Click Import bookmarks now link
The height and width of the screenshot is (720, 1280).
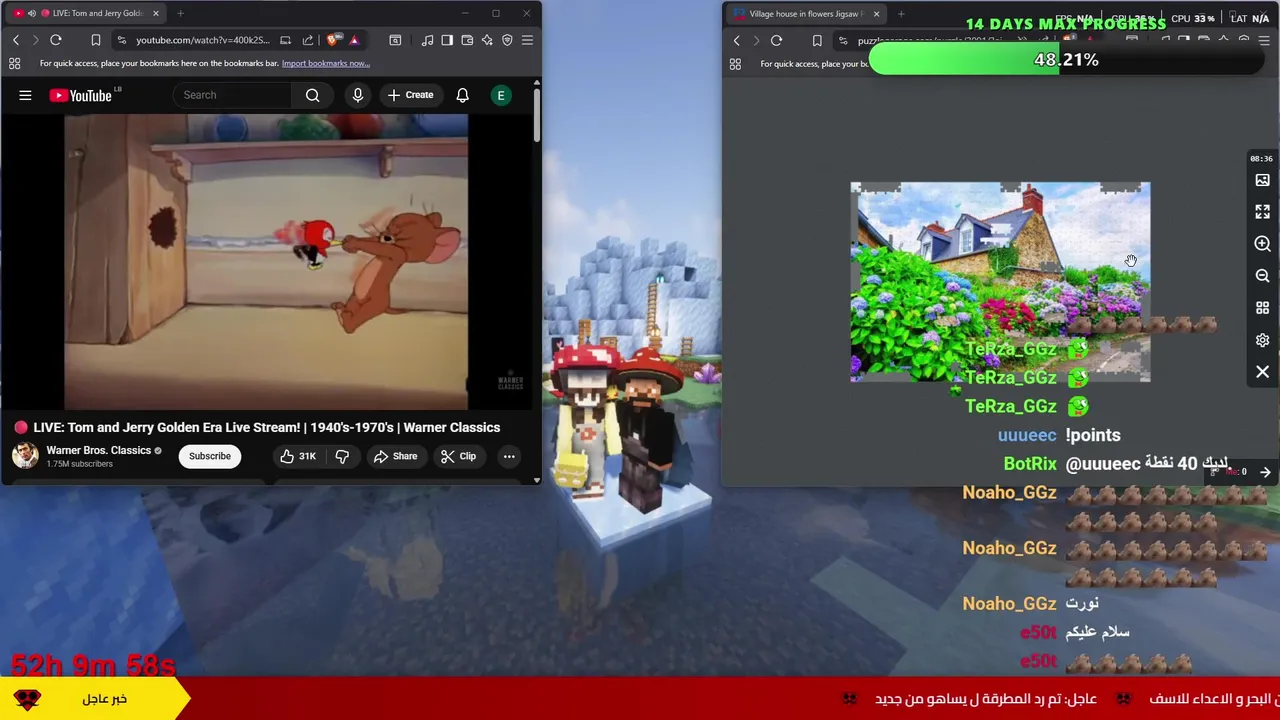point(326,63)
